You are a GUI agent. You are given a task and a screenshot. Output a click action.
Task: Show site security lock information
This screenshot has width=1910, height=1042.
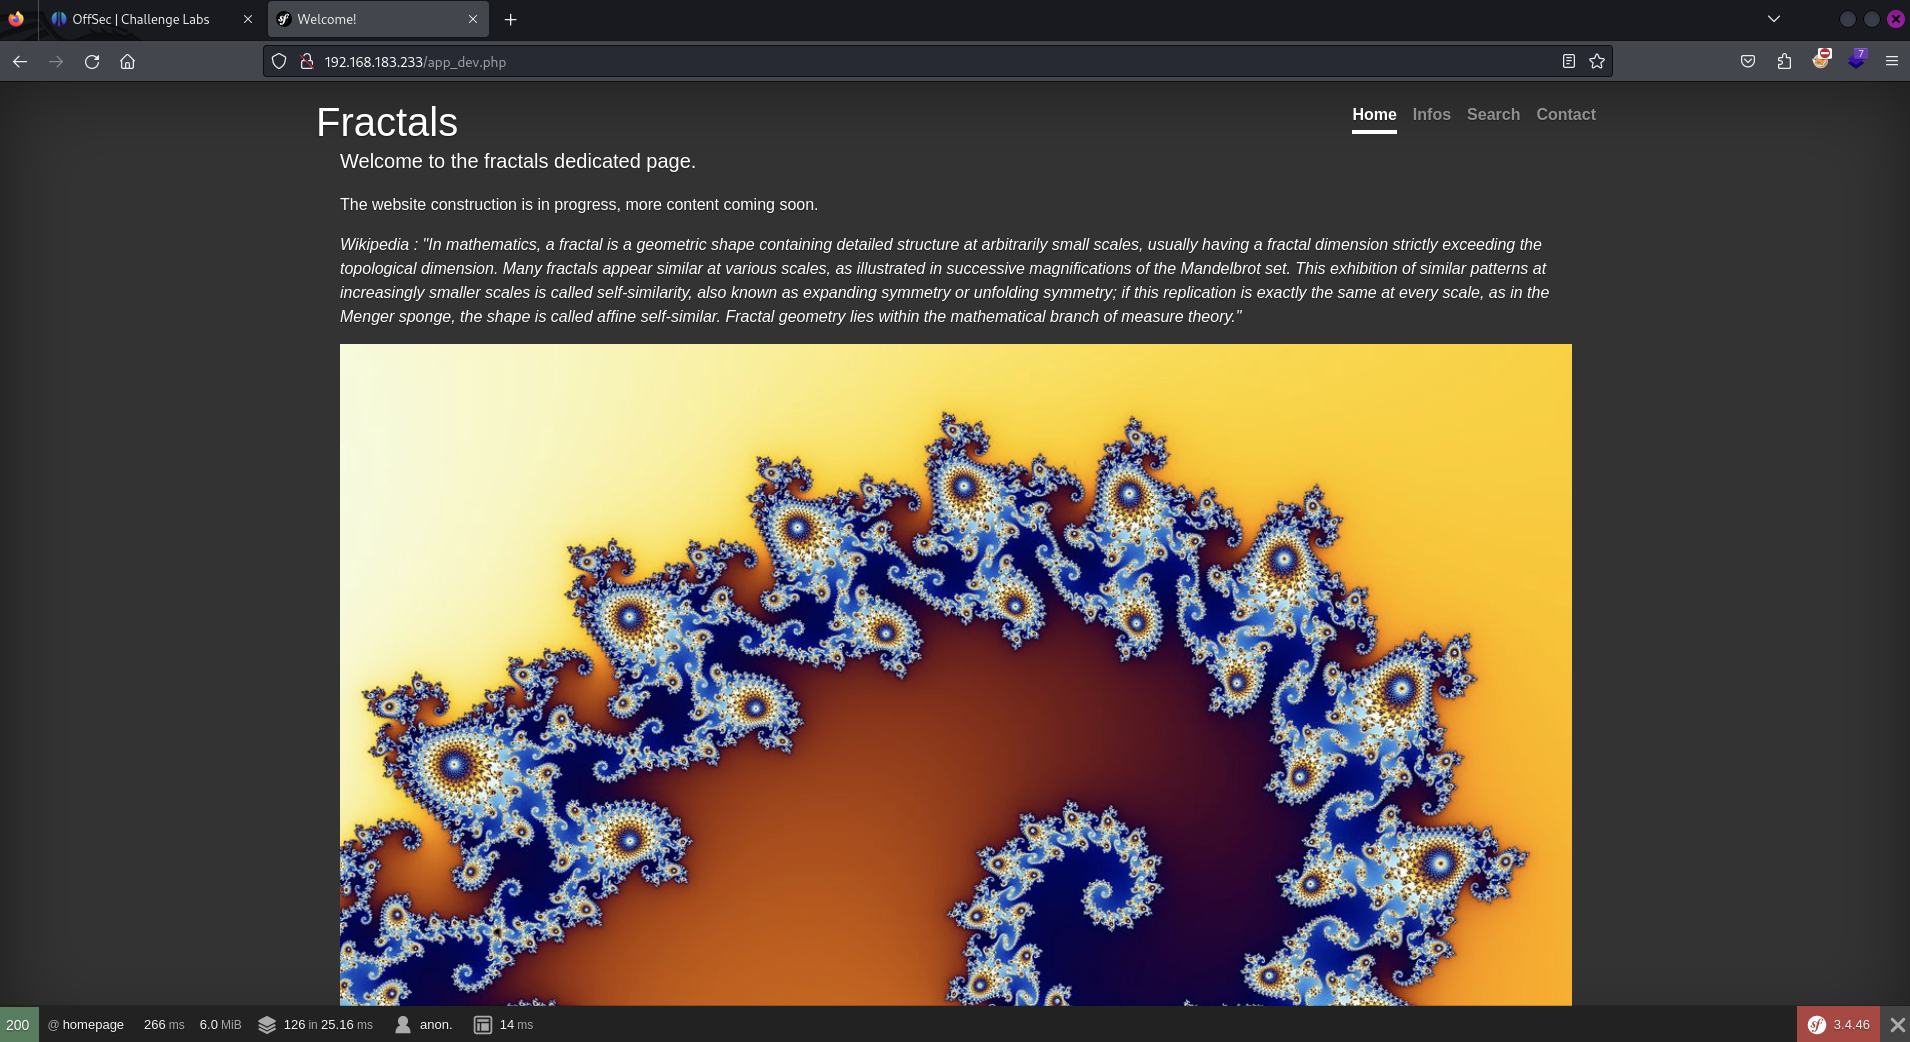click(307, 62)
